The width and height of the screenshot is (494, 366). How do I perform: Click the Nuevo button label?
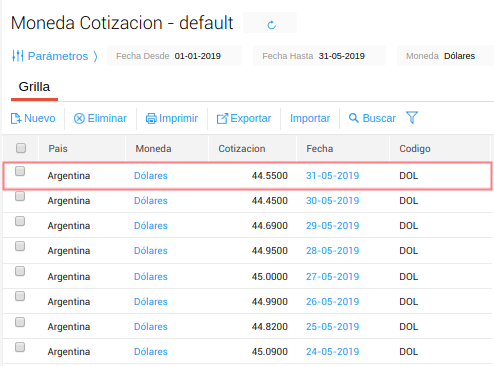tap(40, 118)
